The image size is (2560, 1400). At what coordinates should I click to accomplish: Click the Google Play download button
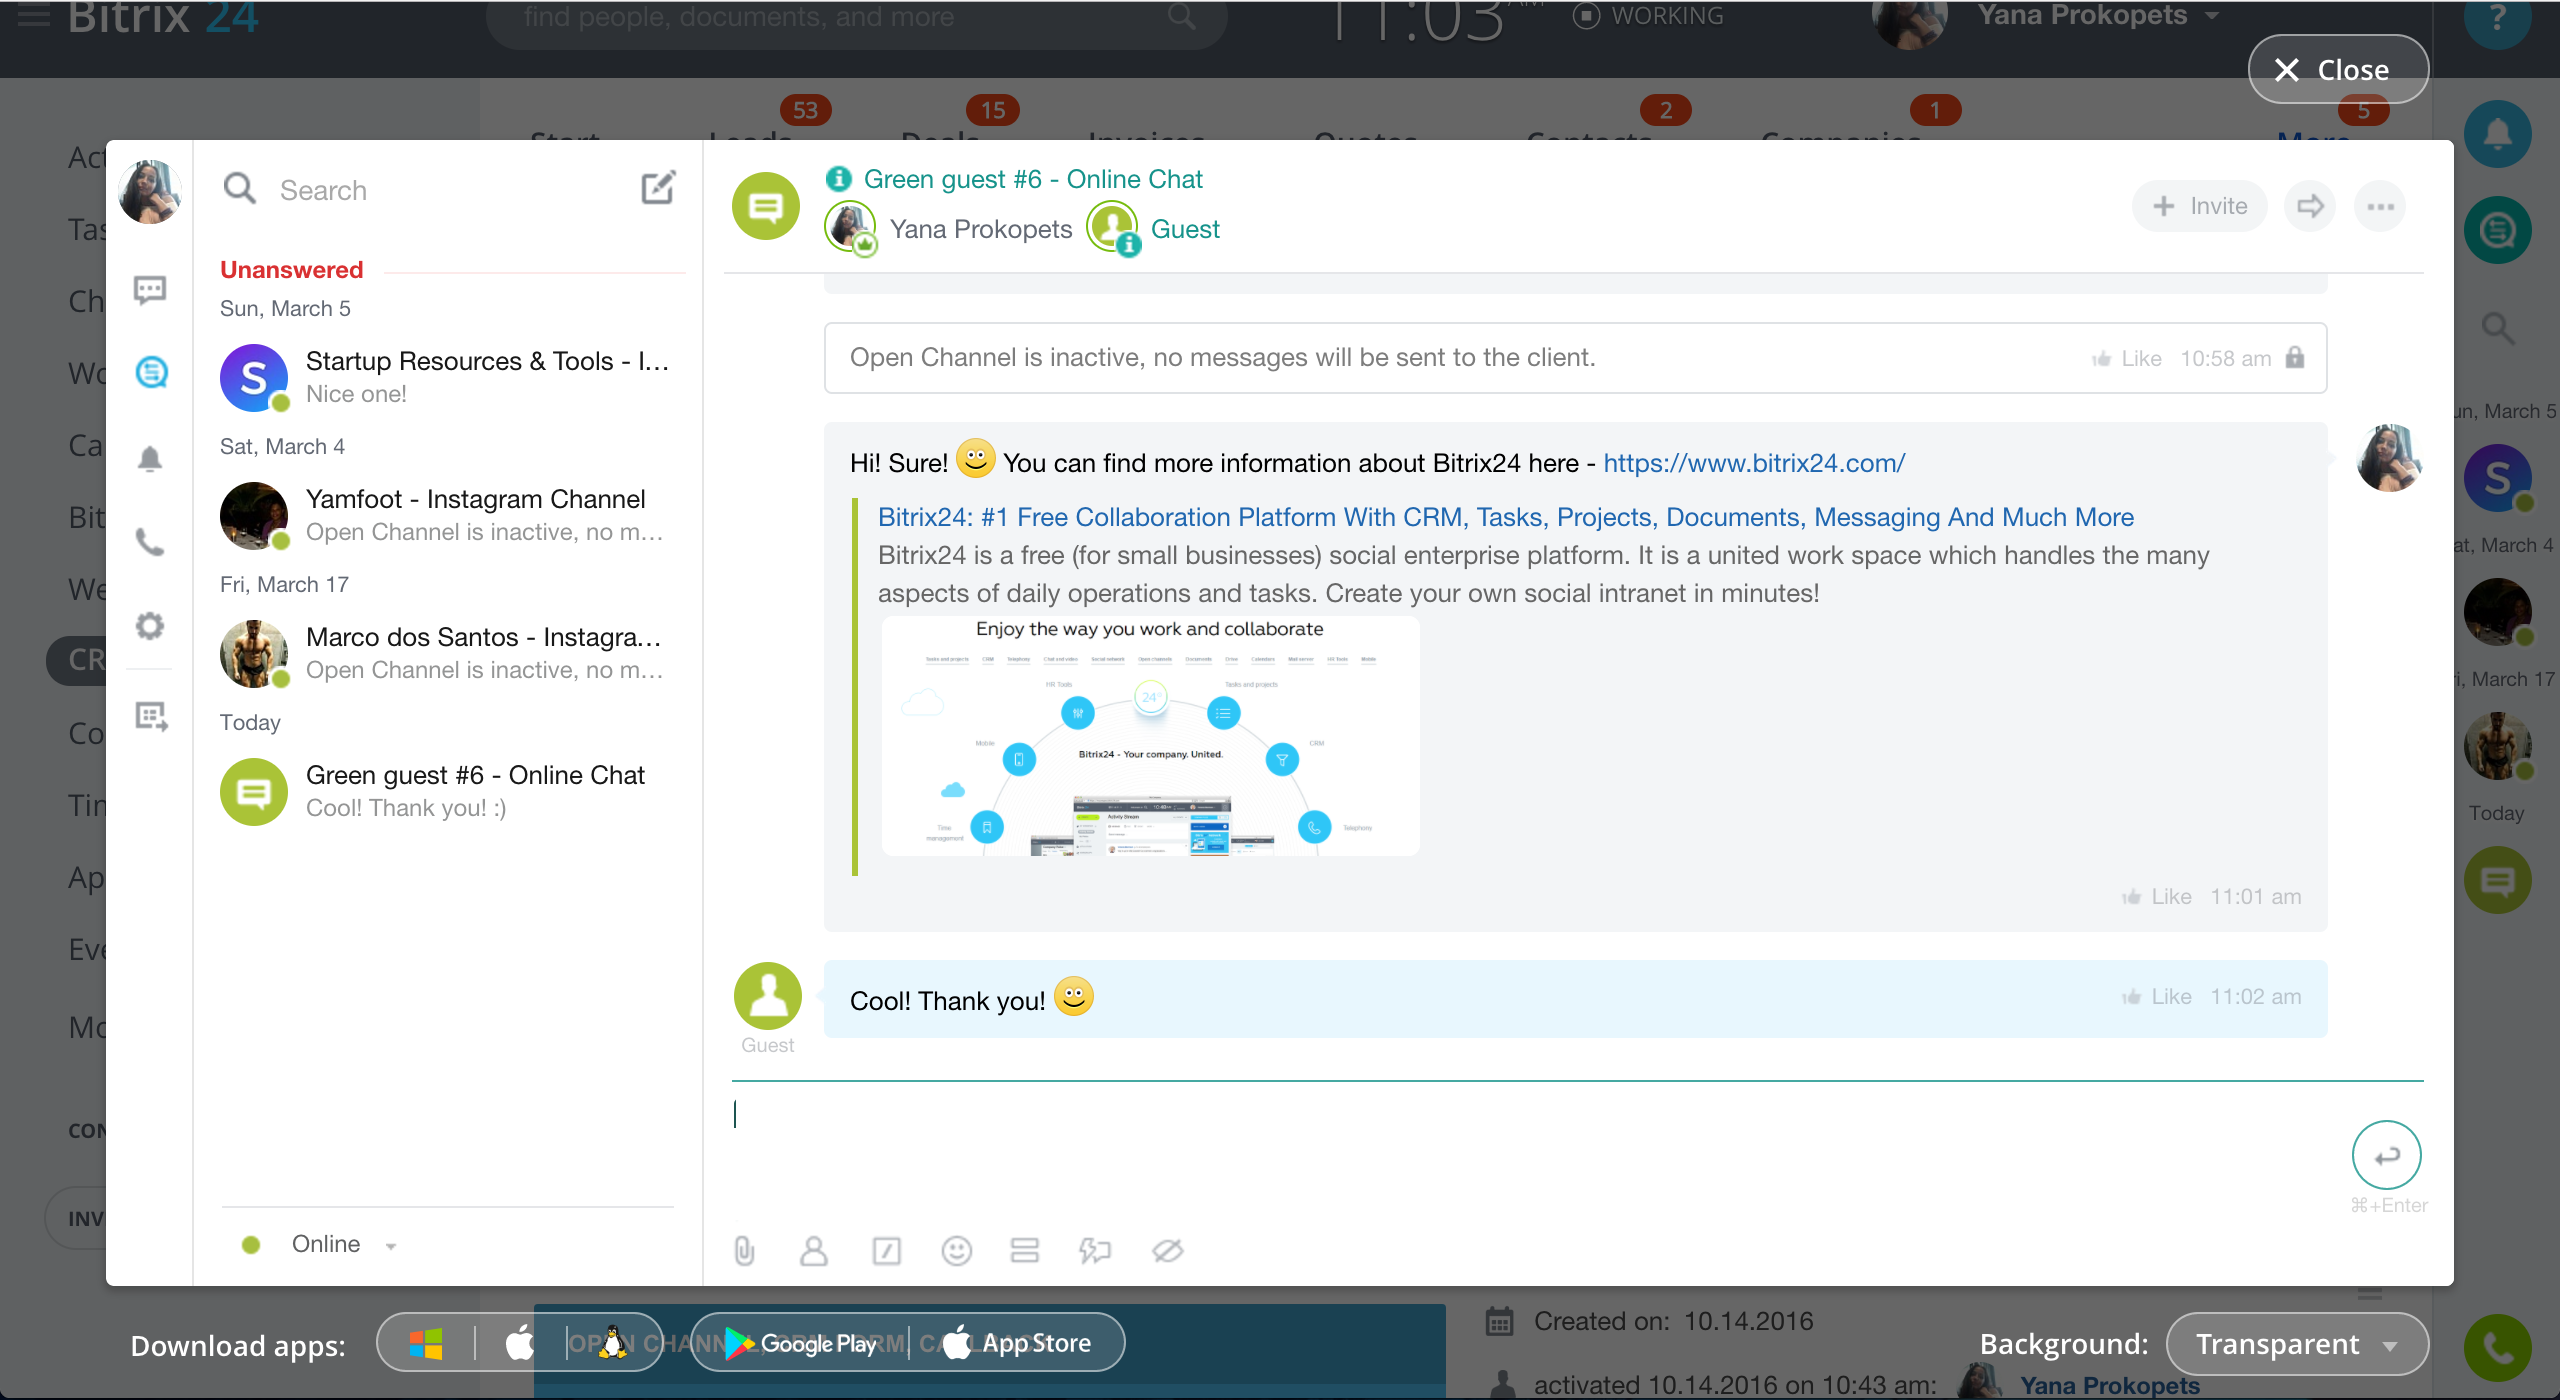click(800, 1343)
